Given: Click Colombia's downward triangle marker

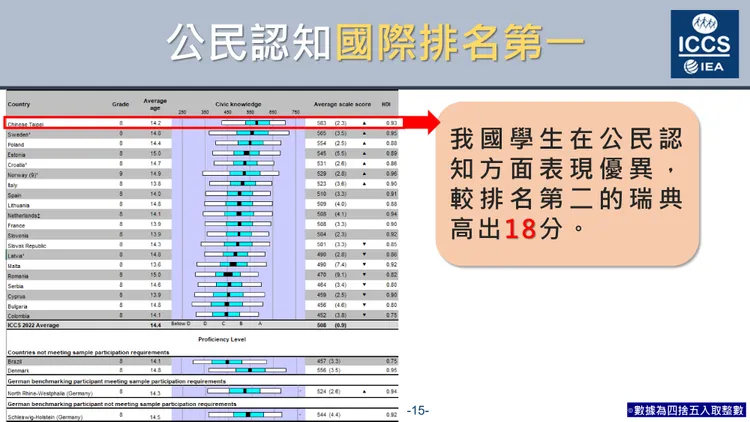Looking at the screenshot, I should [x=364, y=315].
